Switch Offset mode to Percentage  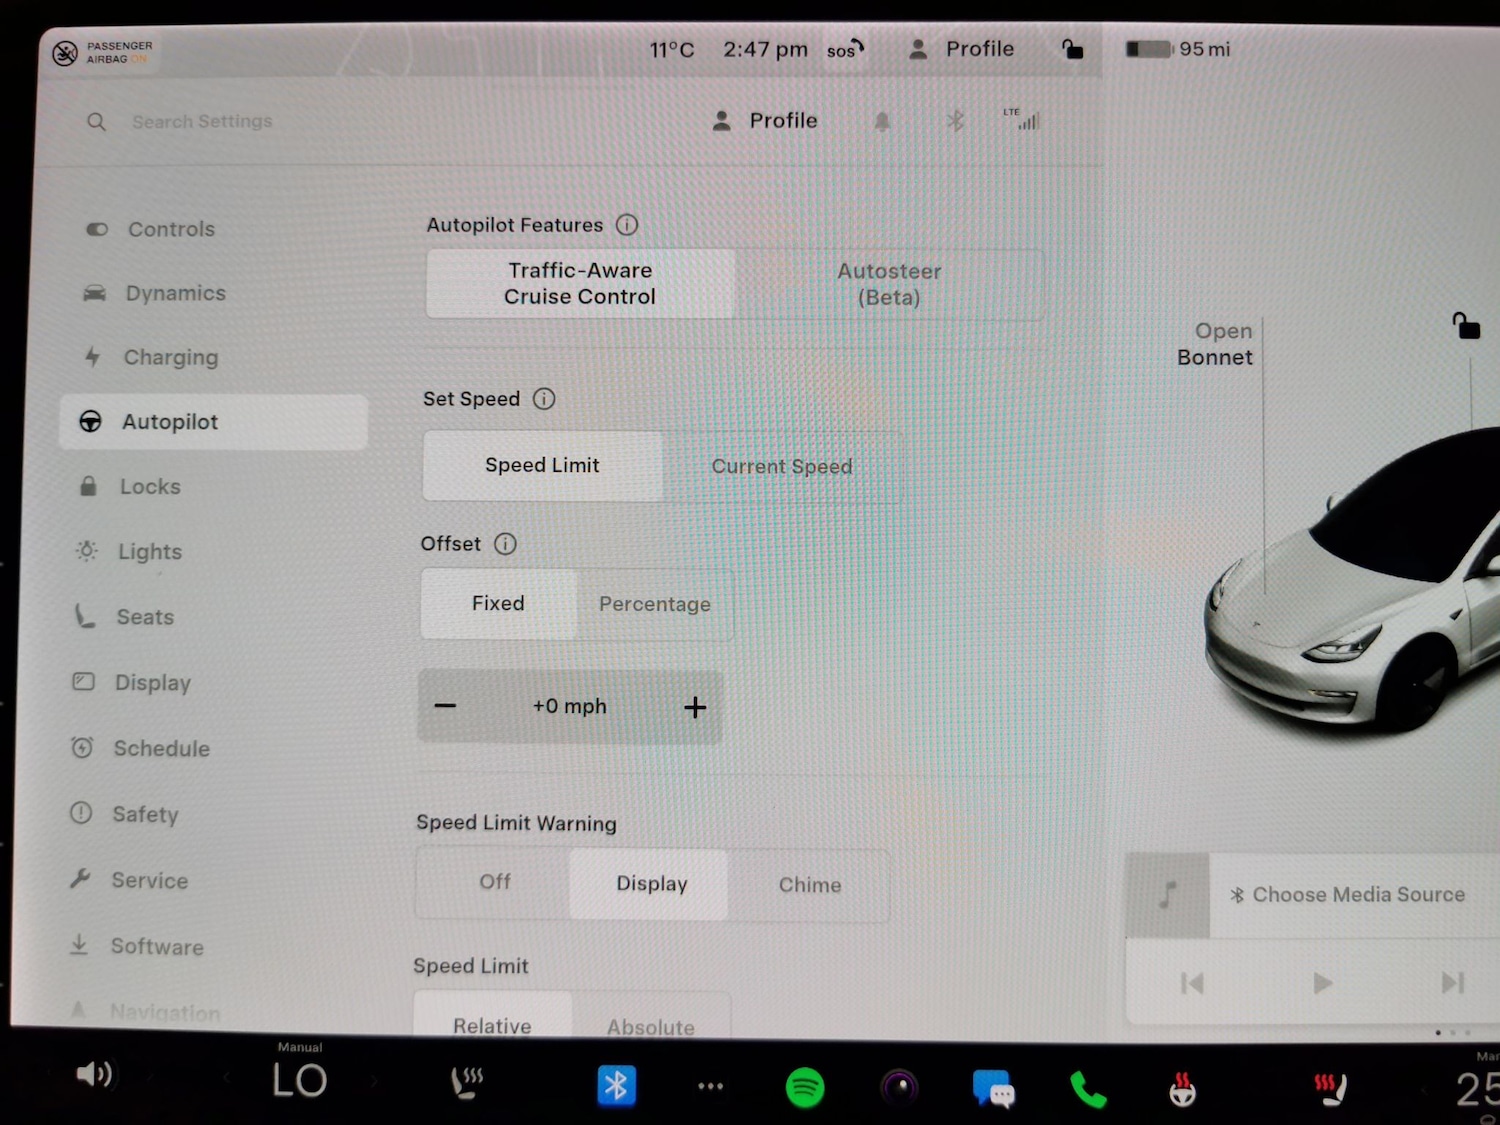tap(655, 604)
